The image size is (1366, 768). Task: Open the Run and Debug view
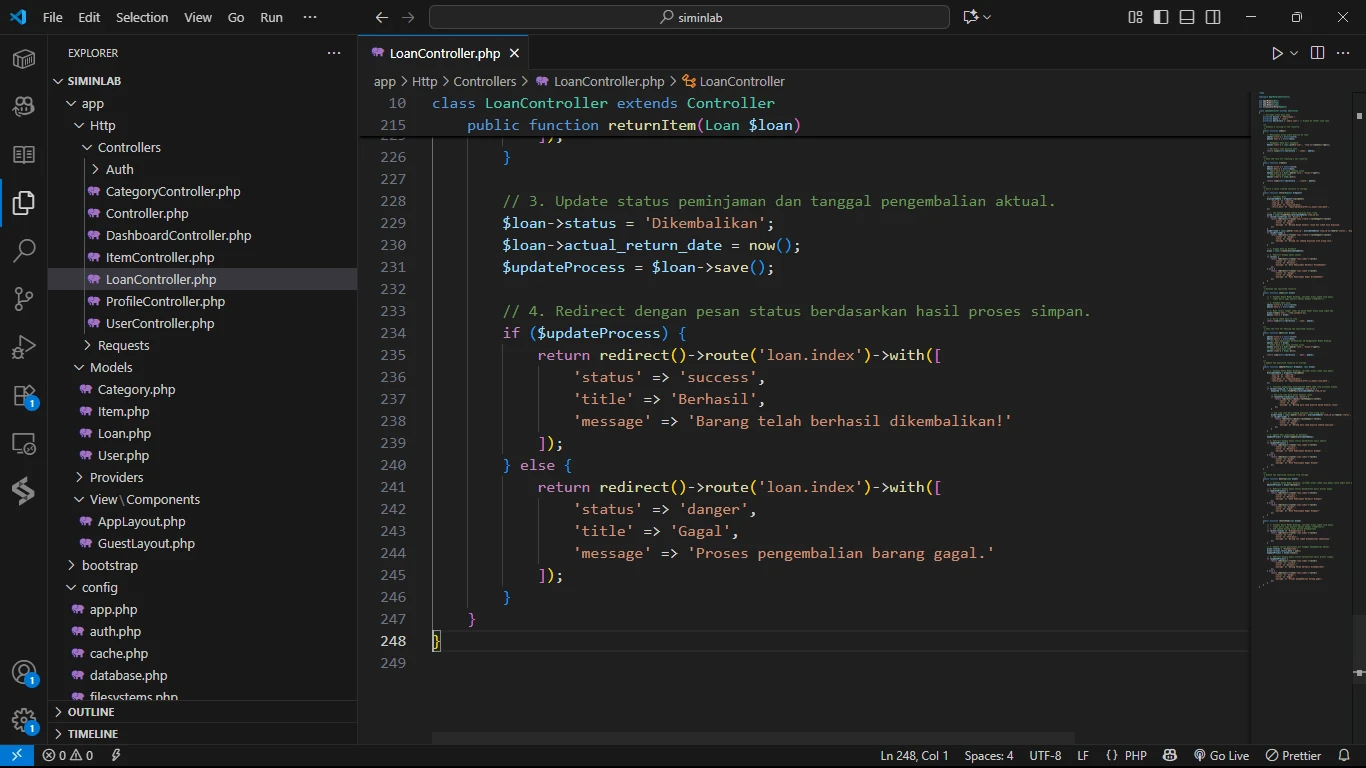tap(24, 347)
